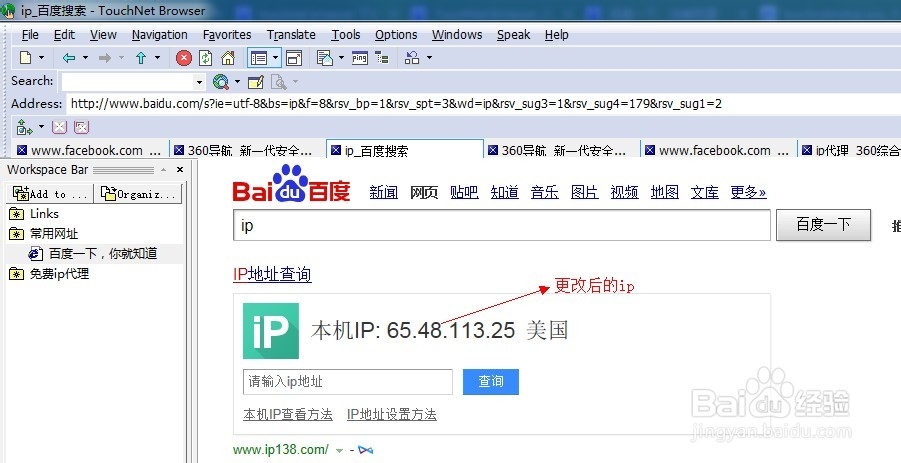The image size is (901, 463).
Task: Open the Options menu
Action: [x=396, y=34]
